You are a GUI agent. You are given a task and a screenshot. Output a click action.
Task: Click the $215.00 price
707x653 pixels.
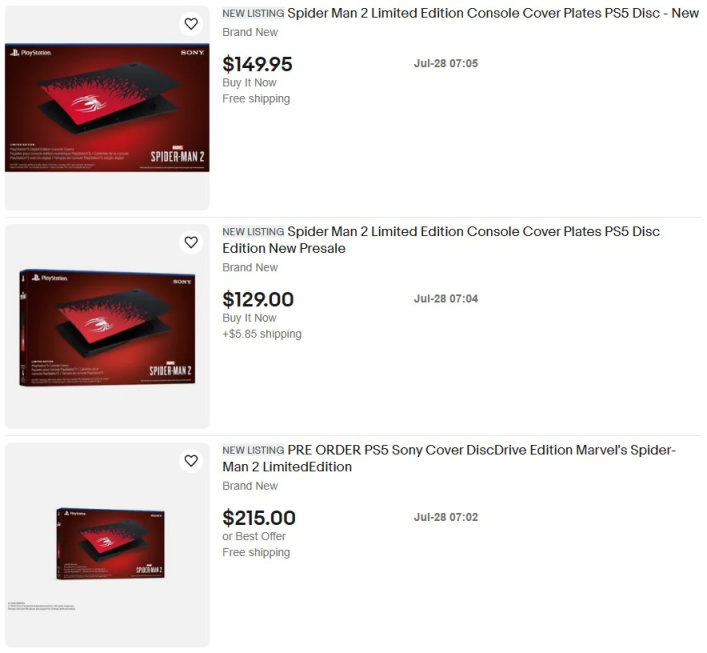click(x=259, y=518)
